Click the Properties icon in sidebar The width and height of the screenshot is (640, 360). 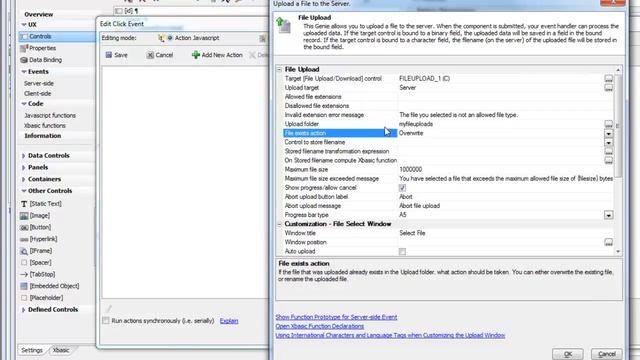[x=24, y=48]
